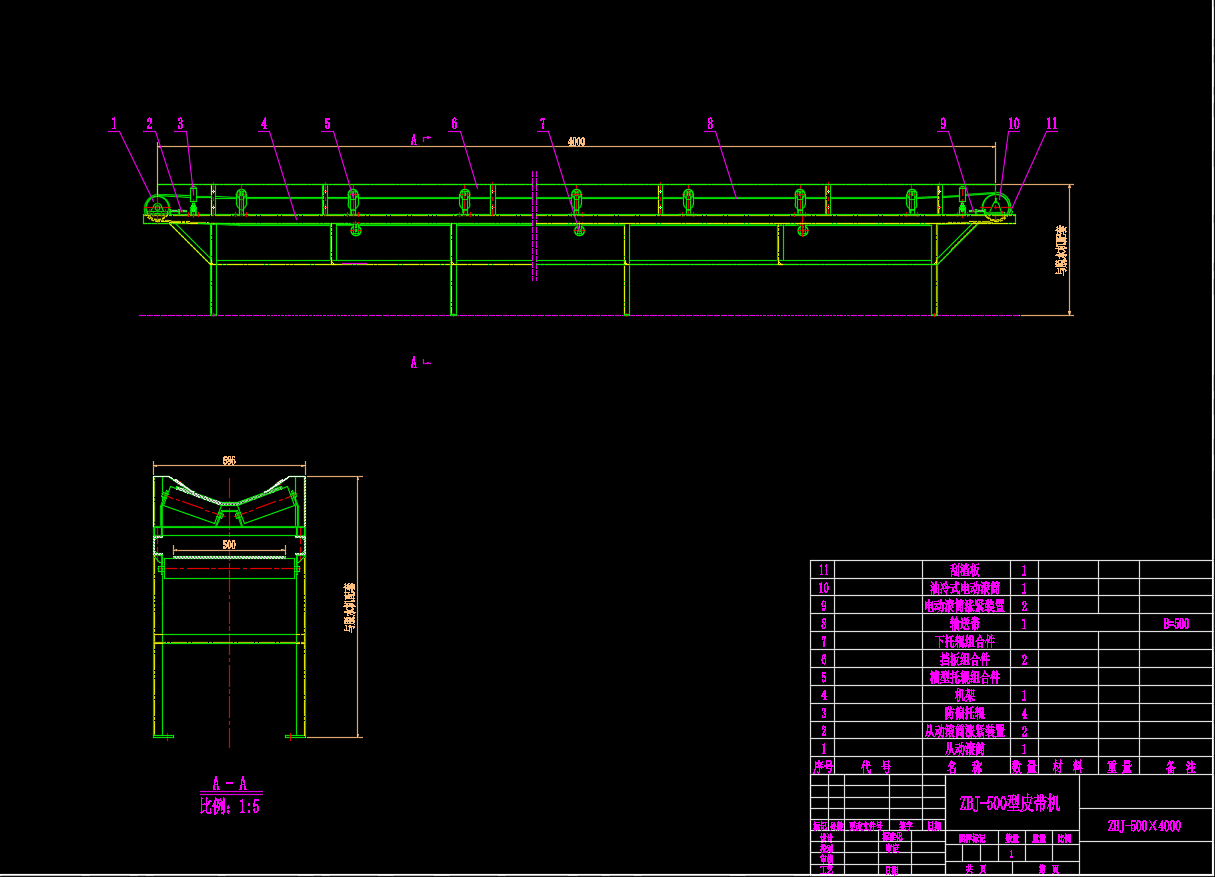Select the A - A section title
The width and height of the screenshot is (1215, 877).
coord(229,783)
